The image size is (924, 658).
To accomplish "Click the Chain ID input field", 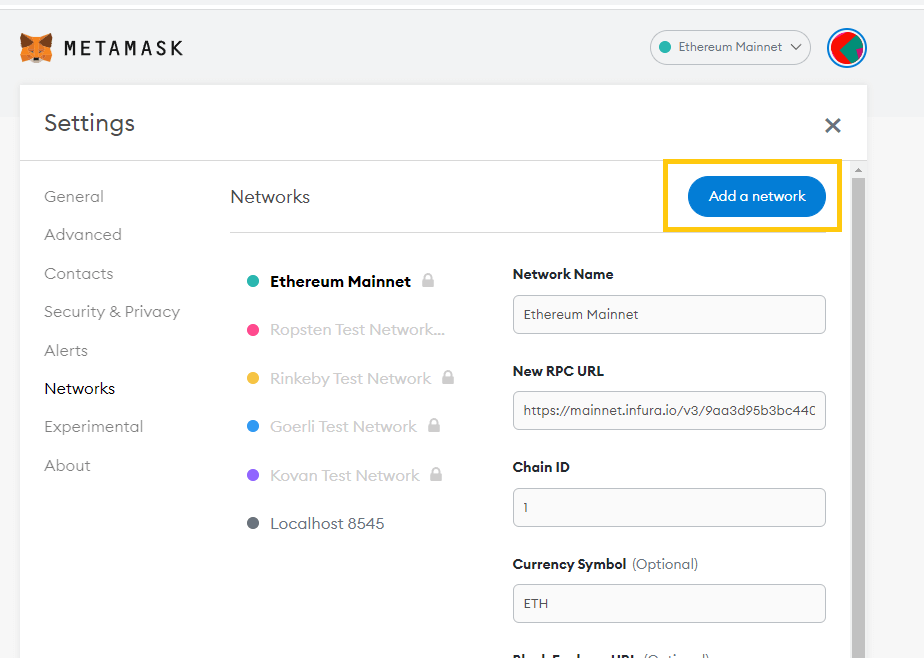I will [669, 507].
